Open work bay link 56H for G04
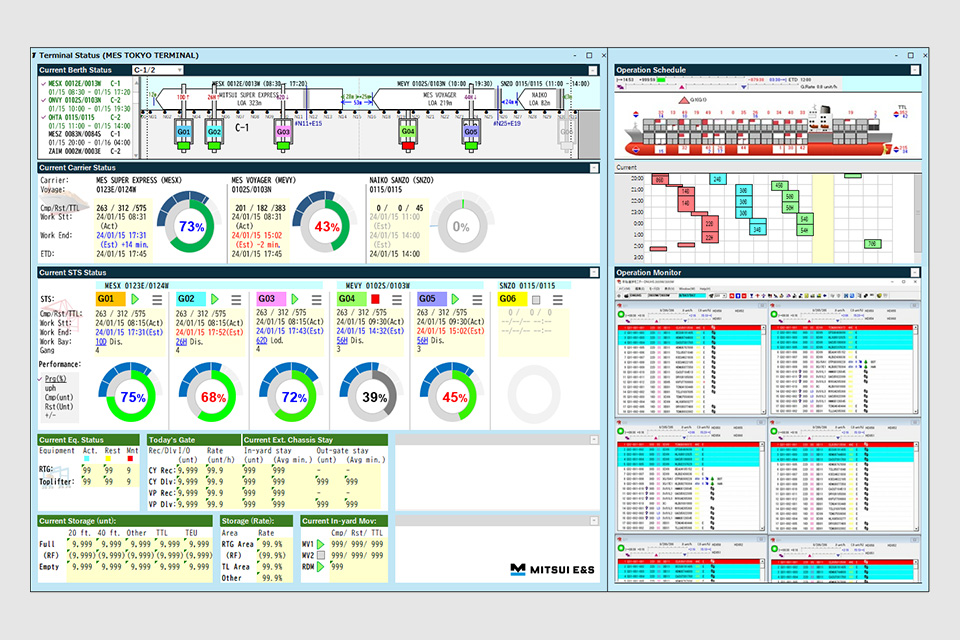Screen dimensions: 960x640 (x=342, y=341)
